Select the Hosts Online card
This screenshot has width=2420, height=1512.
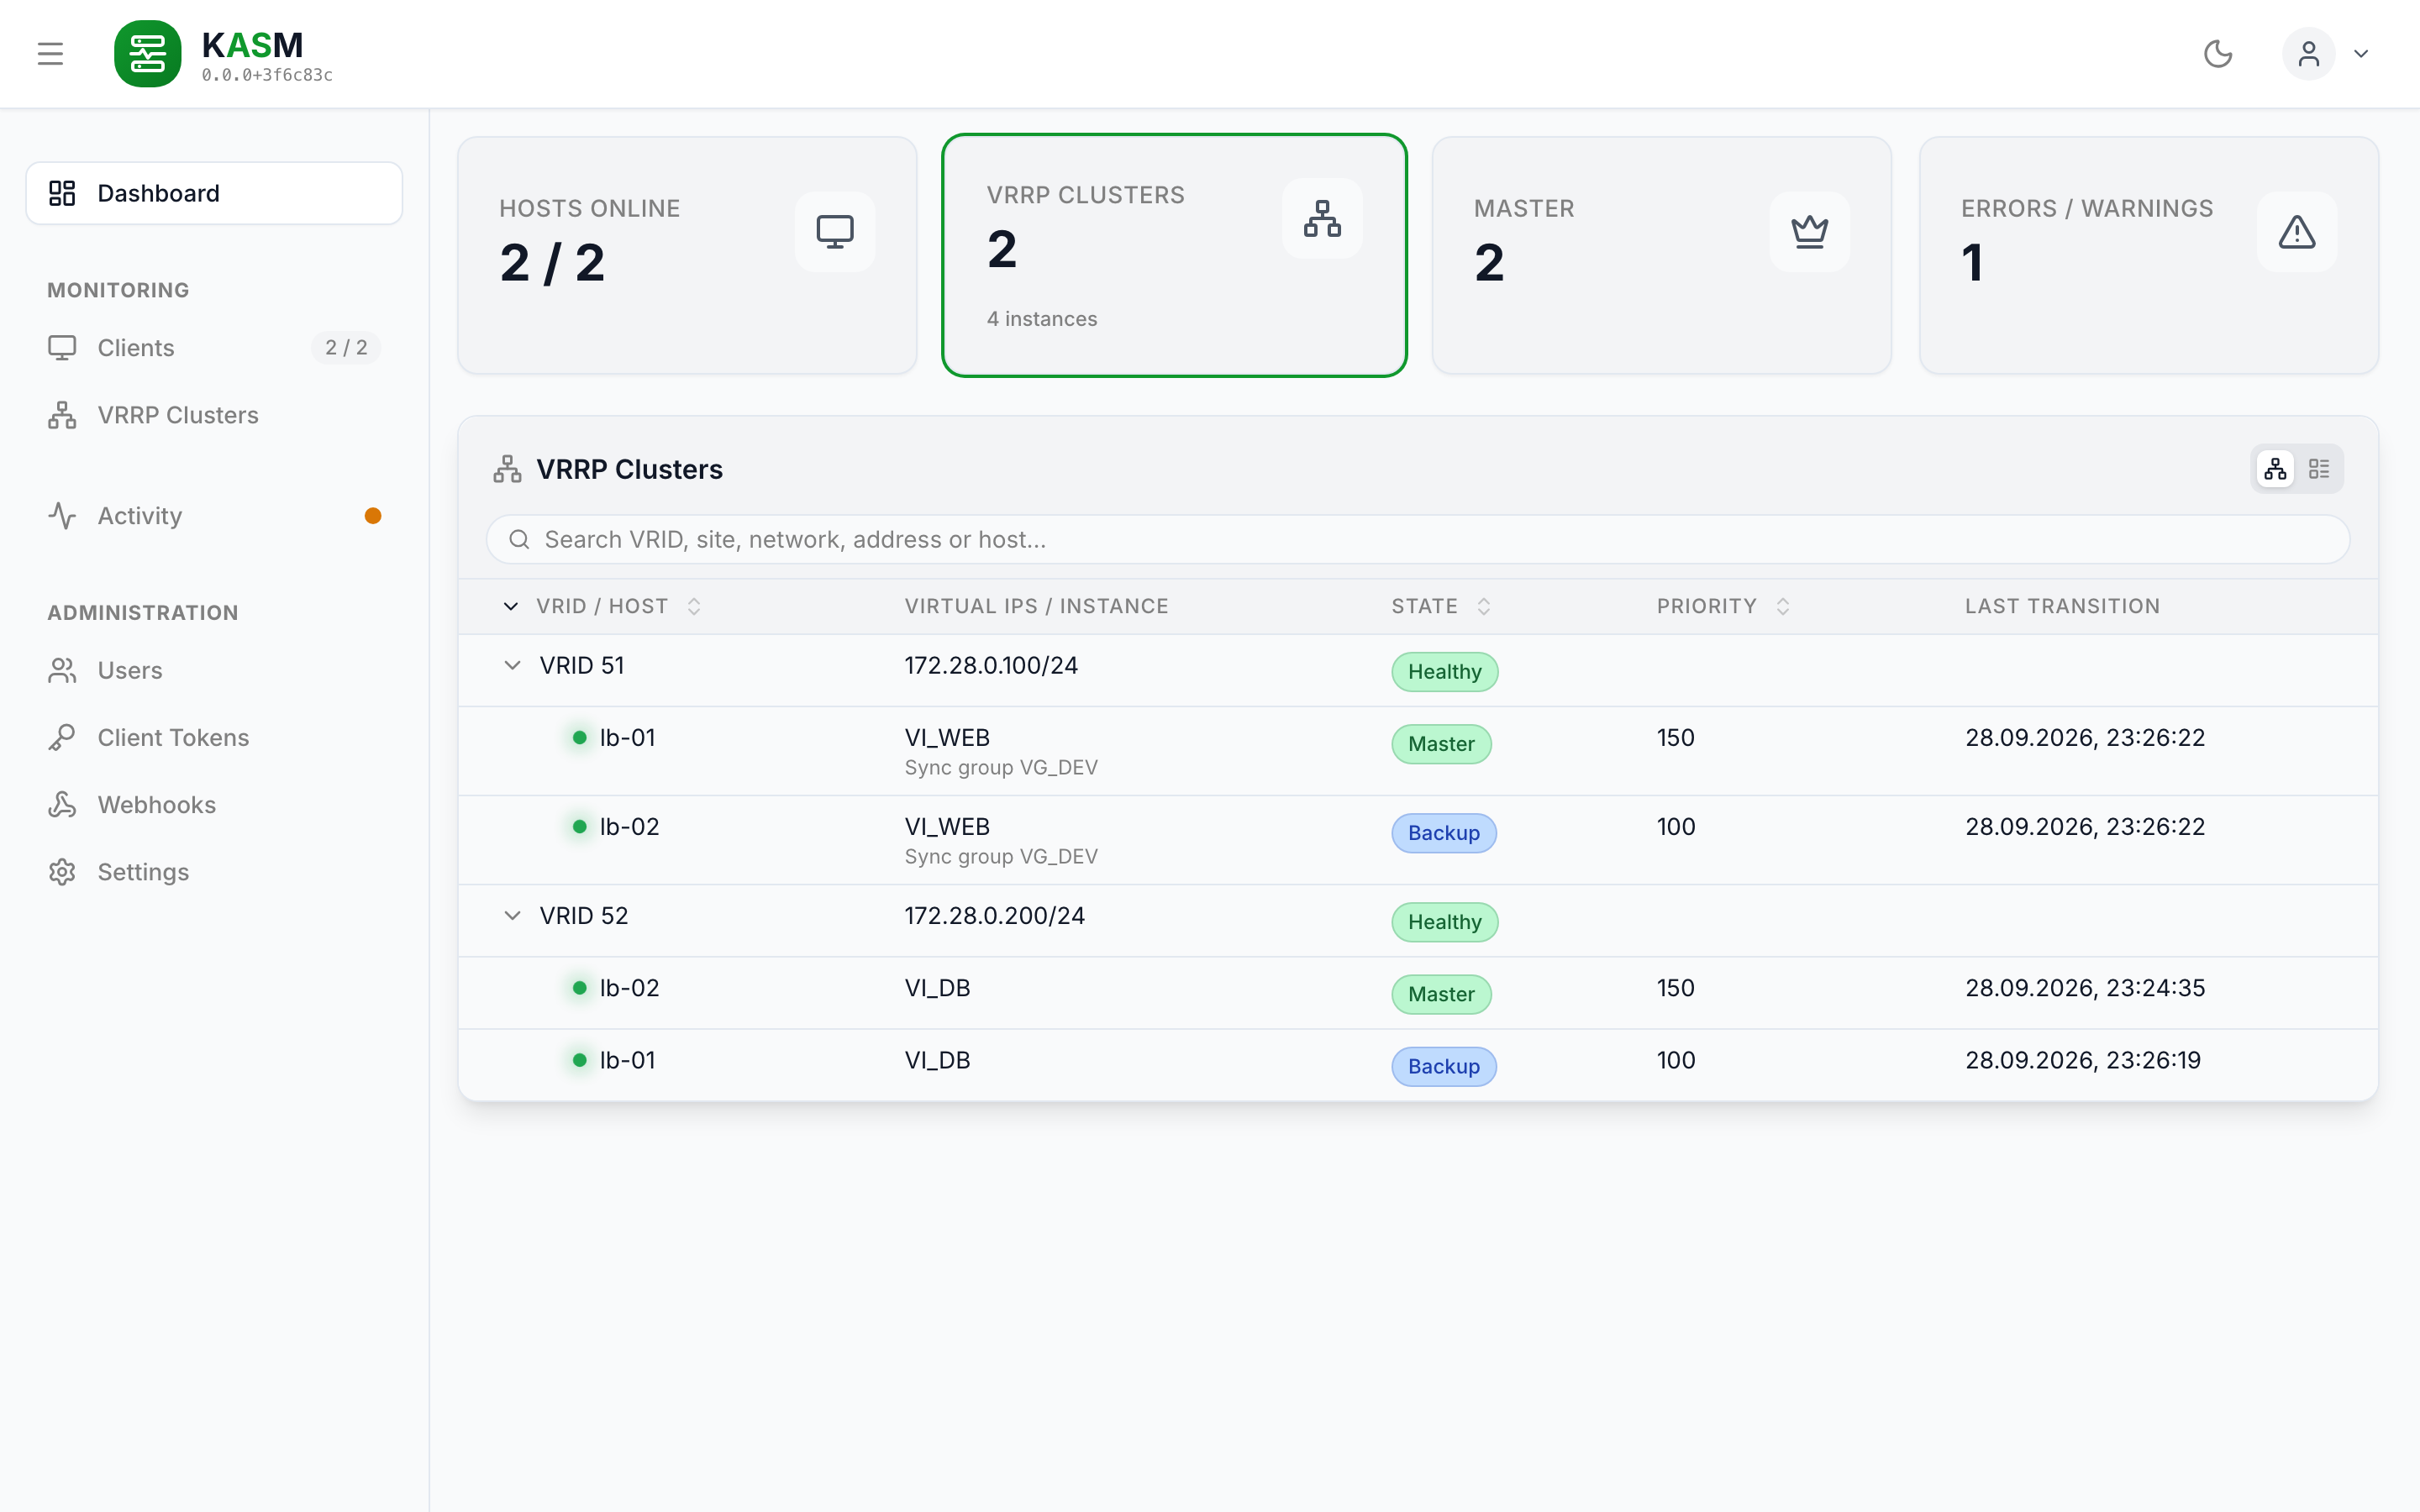(687, 256)
